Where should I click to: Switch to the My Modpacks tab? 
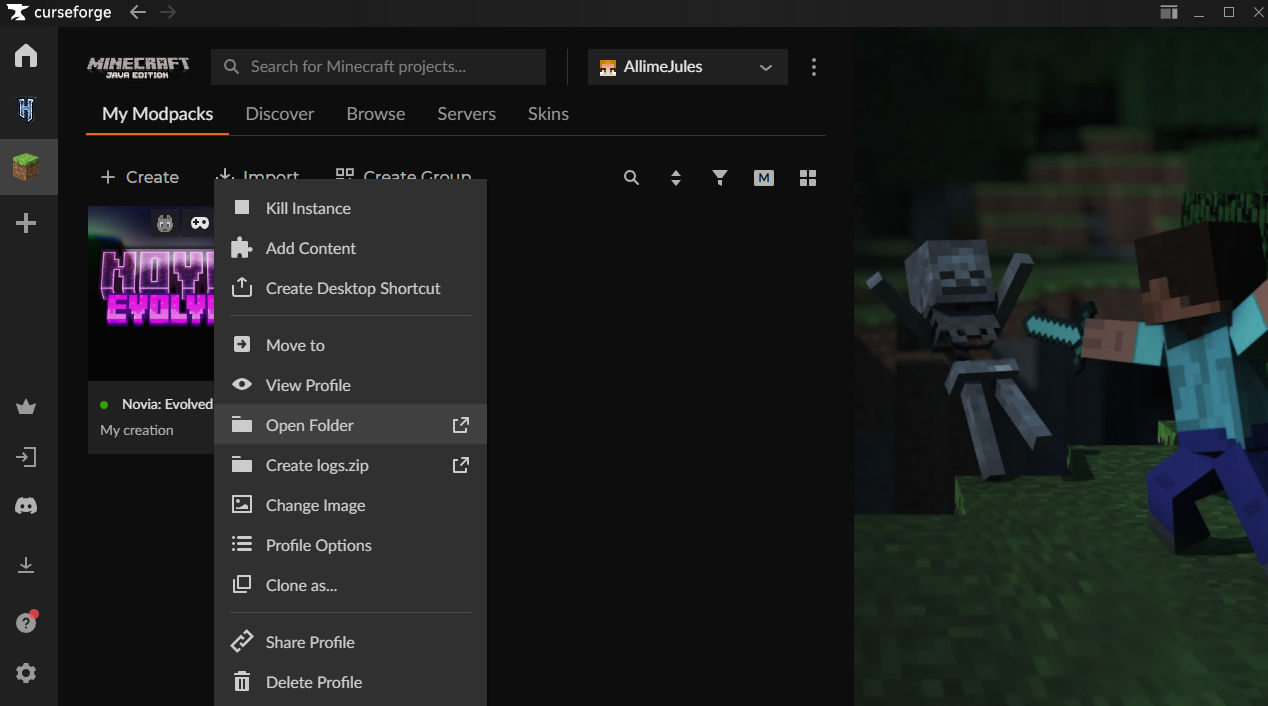click(157, 114)
